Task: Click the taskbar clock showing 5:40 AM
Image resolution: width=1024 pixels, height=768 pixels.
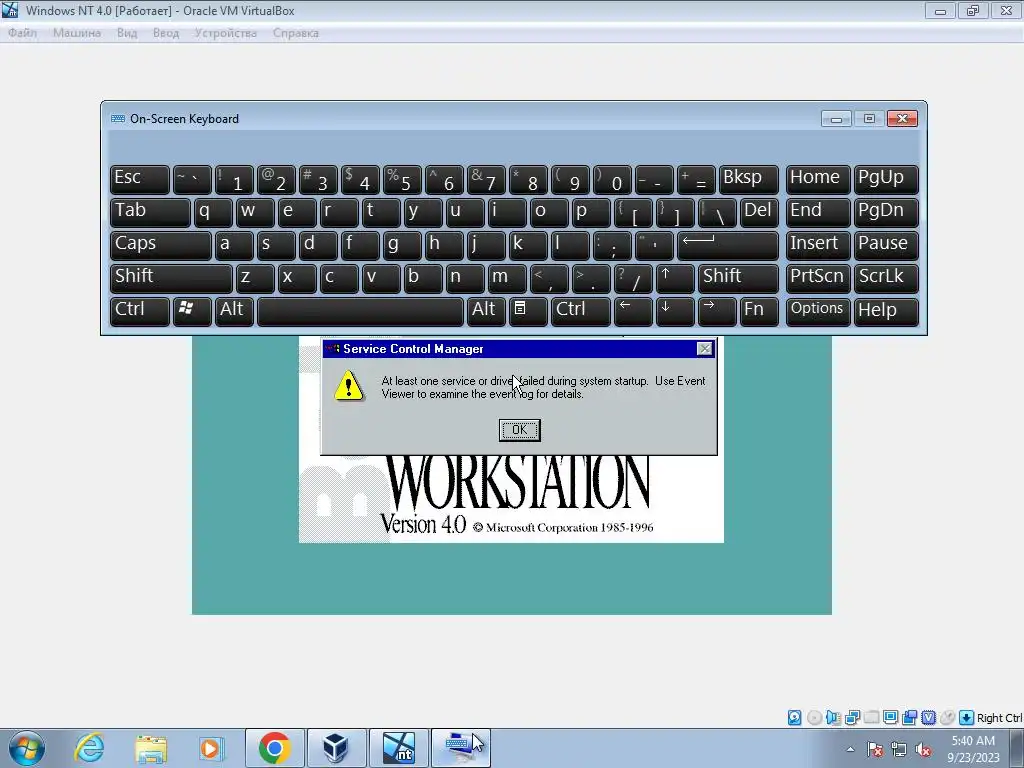Action: [x=973, y=749]
